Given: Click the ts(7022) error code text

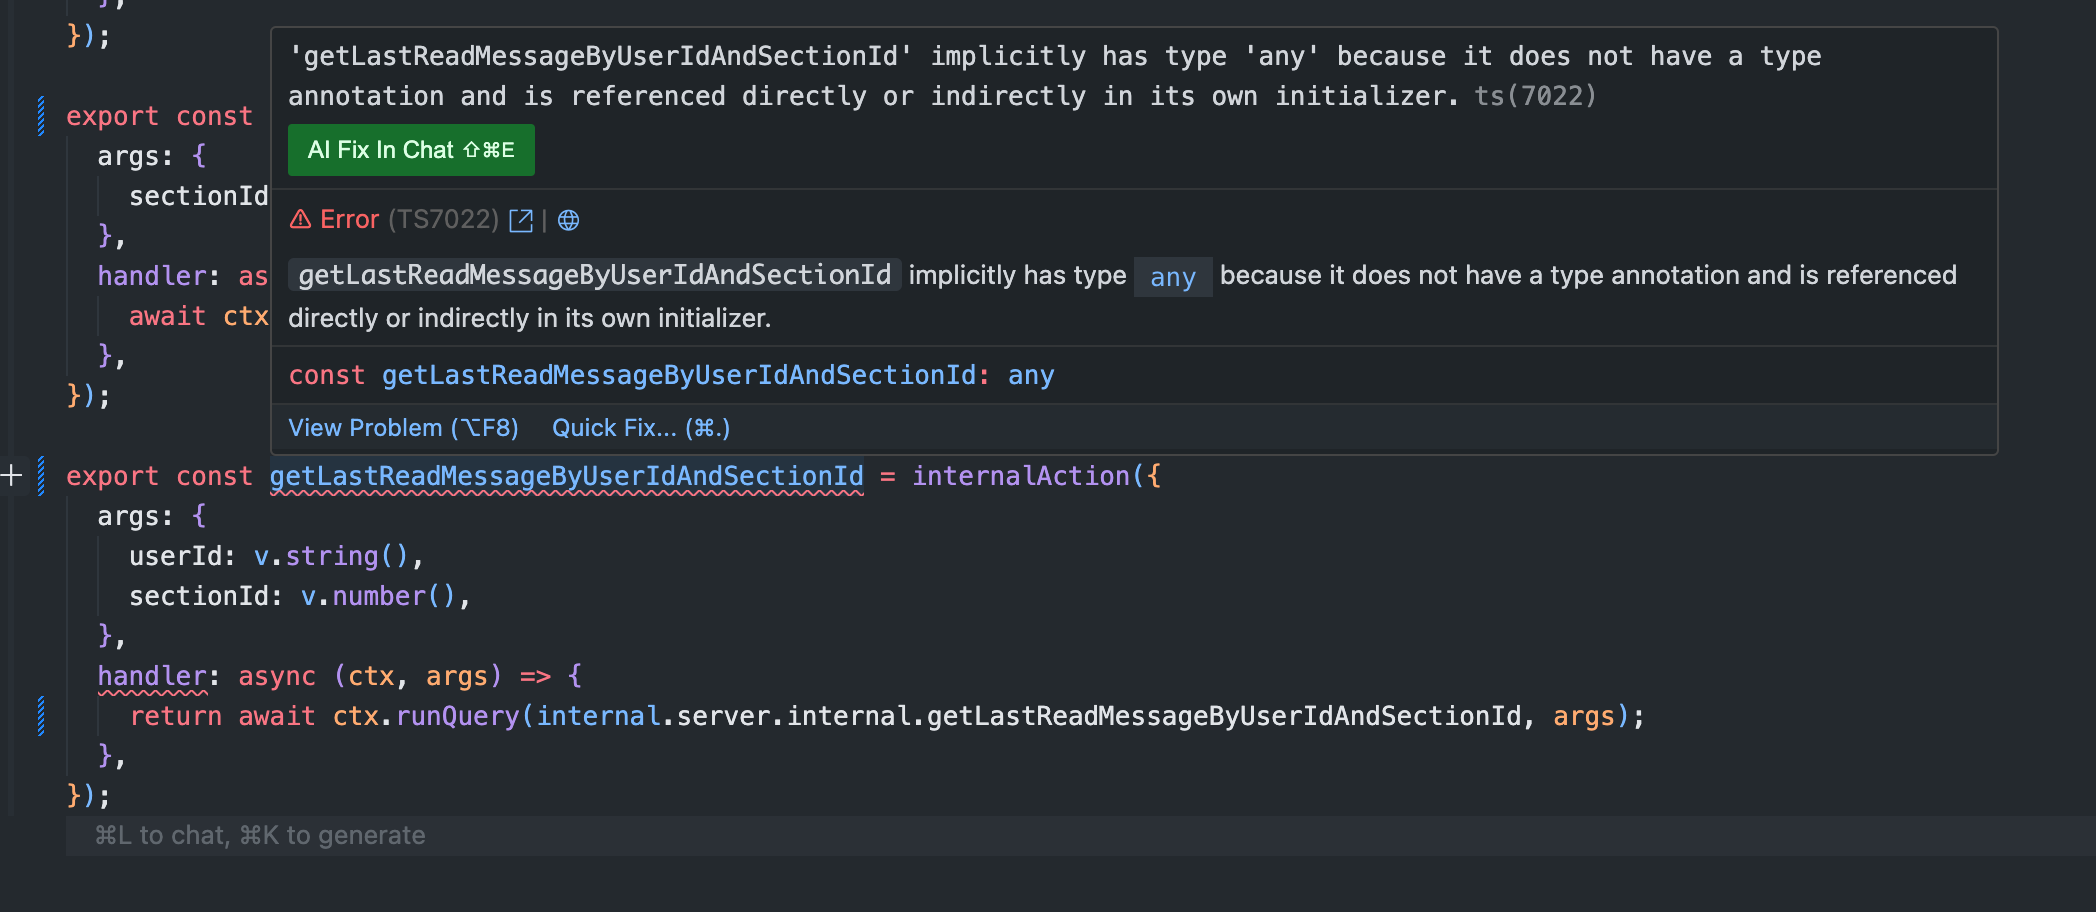Looking at the screenshot, I should tap(1535, 96).
